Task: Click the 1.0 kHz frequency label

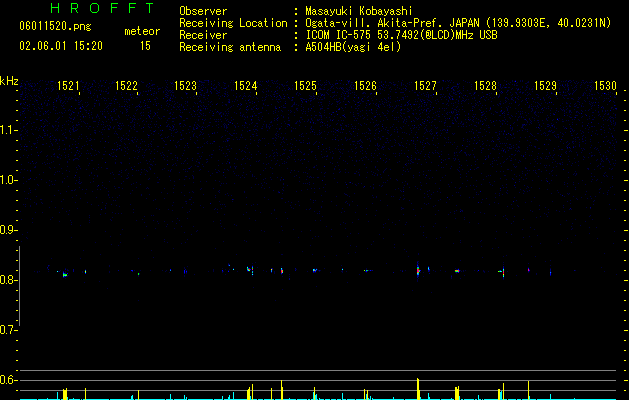Action: 9,180
